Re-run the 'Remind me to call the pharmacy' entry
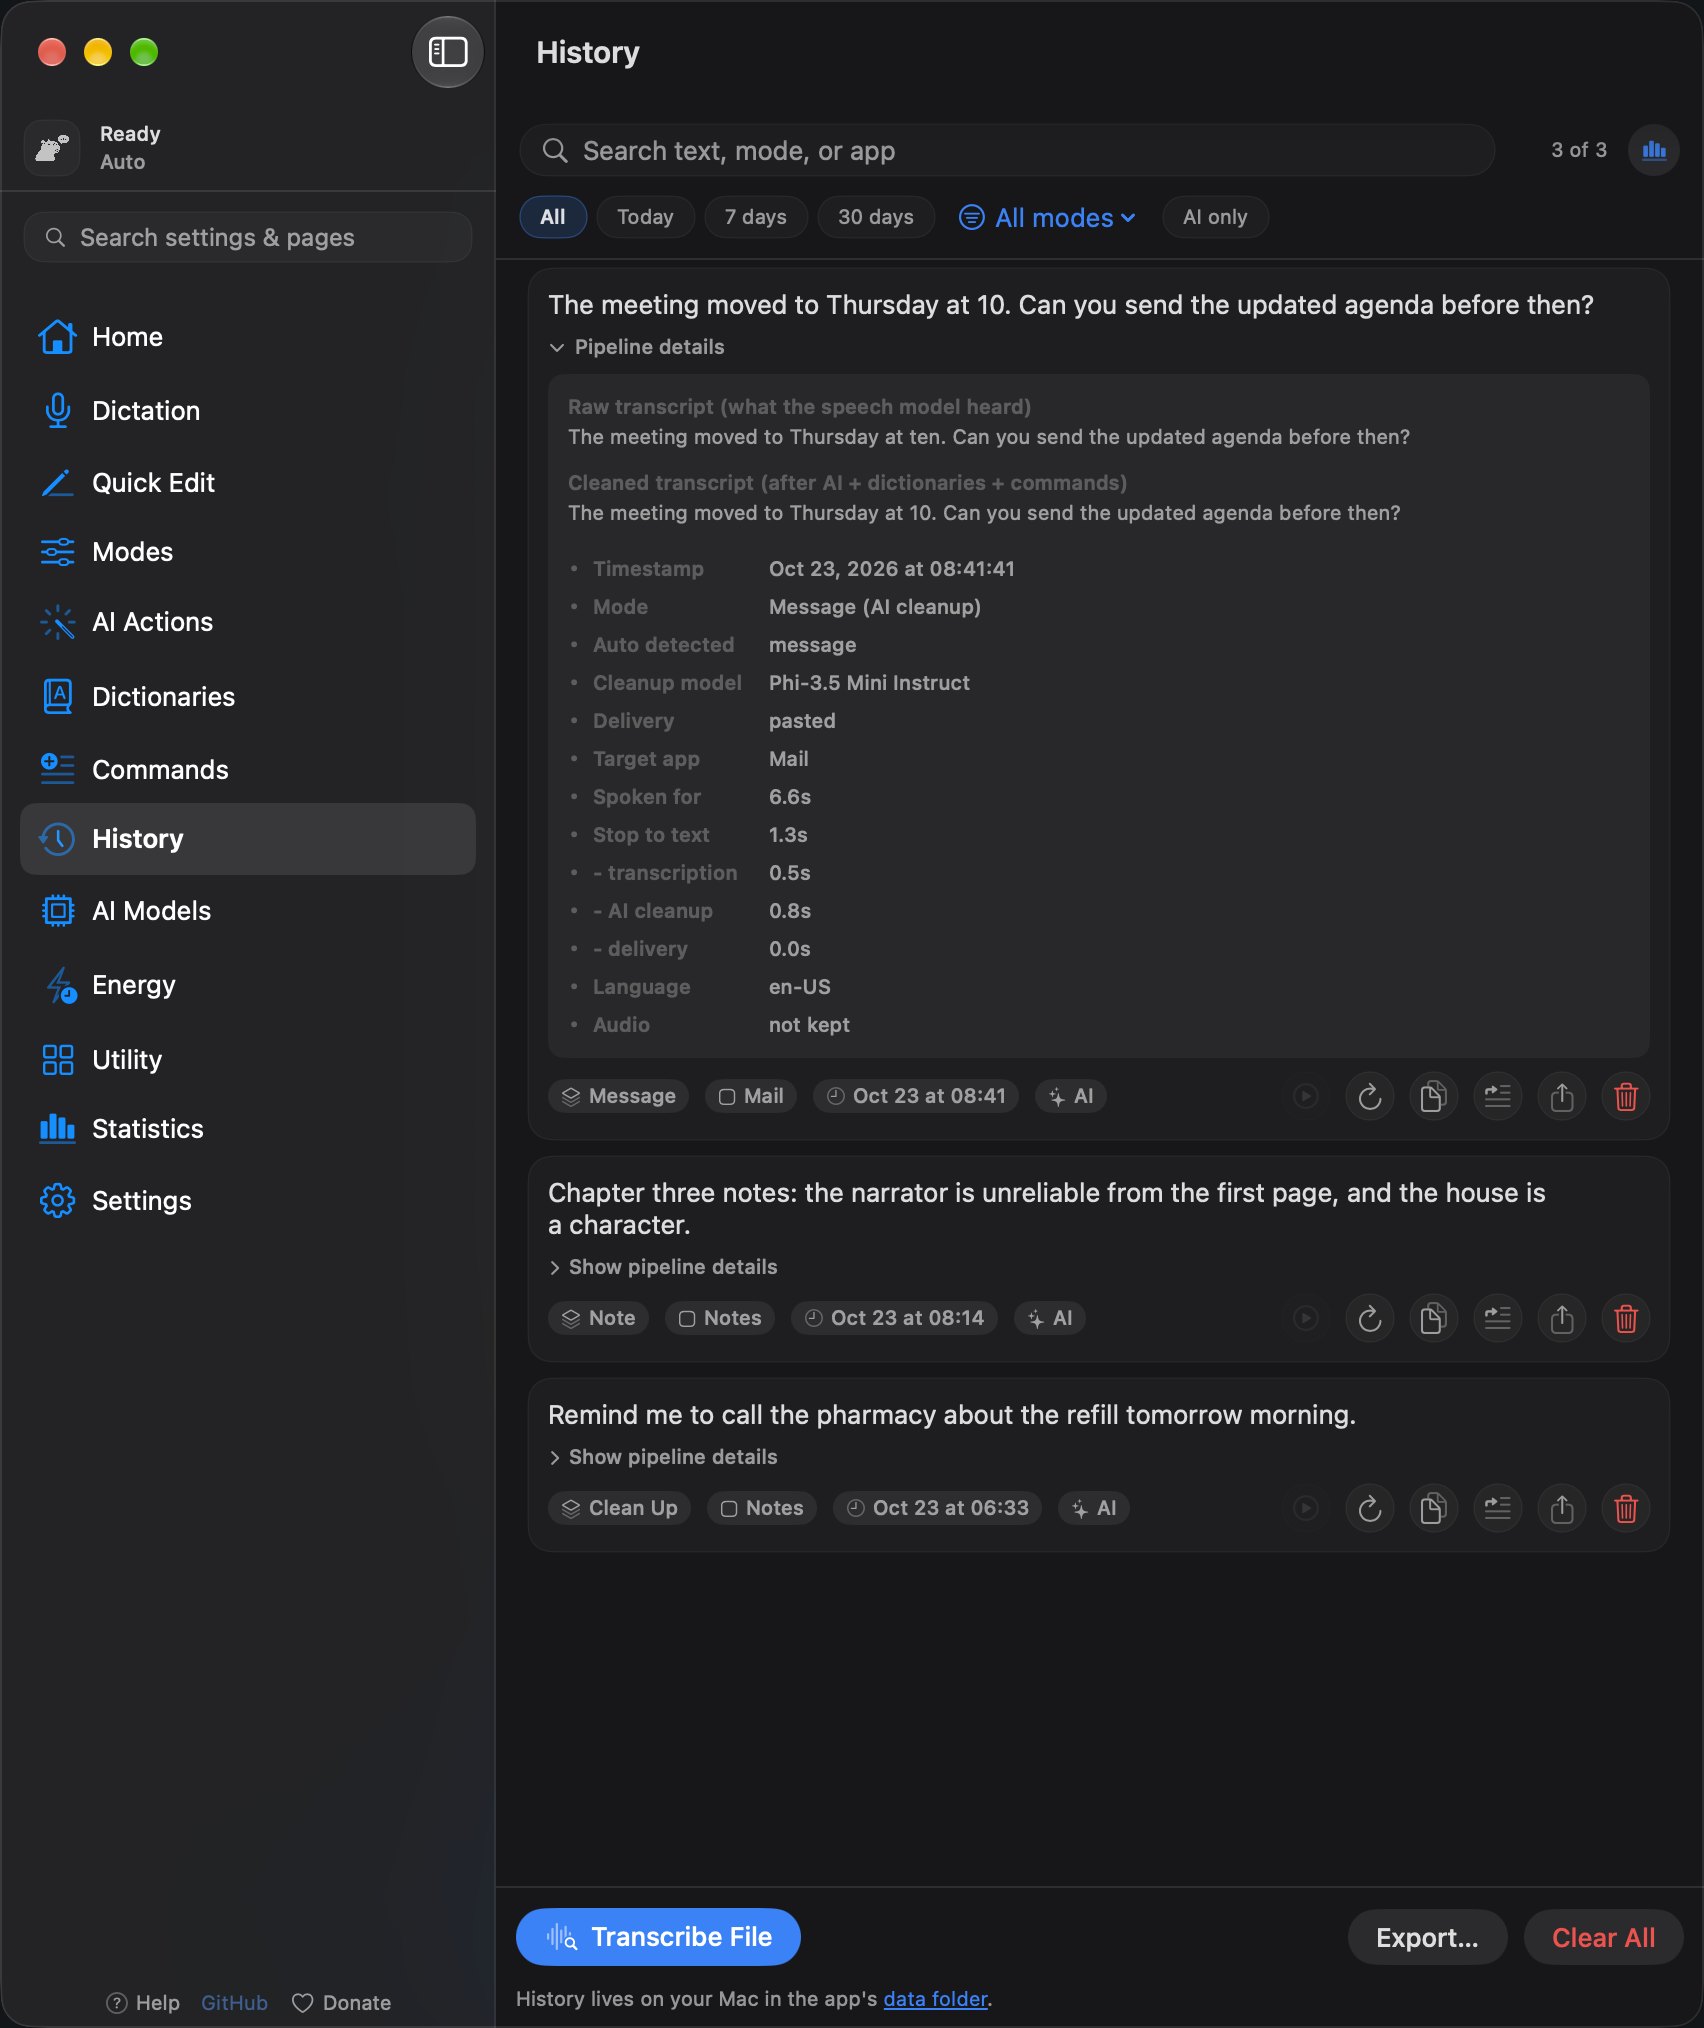Viewport: 1704px width, 2028px height. [1370, 1508]
